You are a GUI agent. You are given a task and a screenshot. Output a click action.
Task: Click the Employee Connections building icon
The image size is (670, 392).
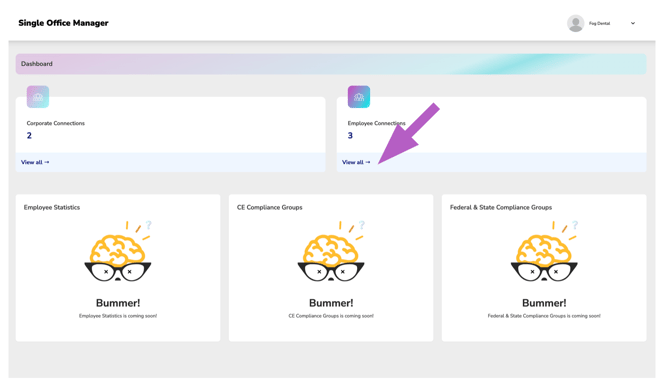click(359, 97)
